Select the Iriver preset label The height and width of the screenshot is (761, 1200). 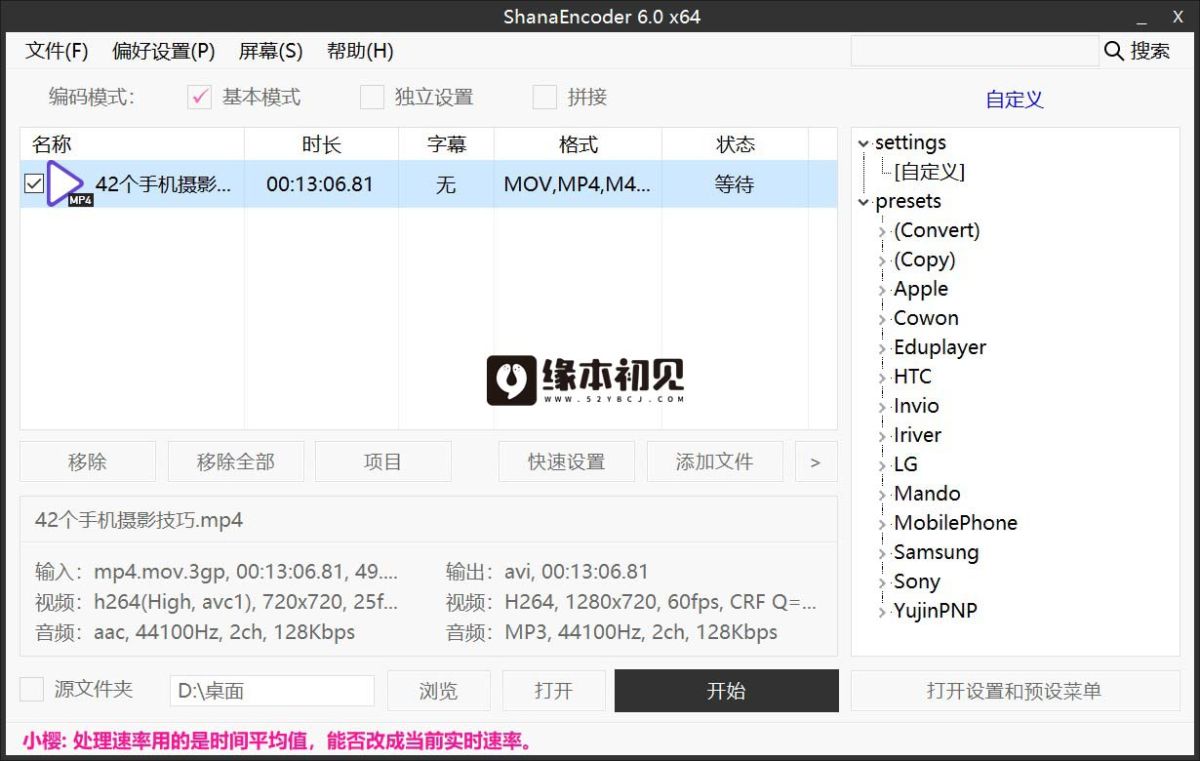point(917,435)
